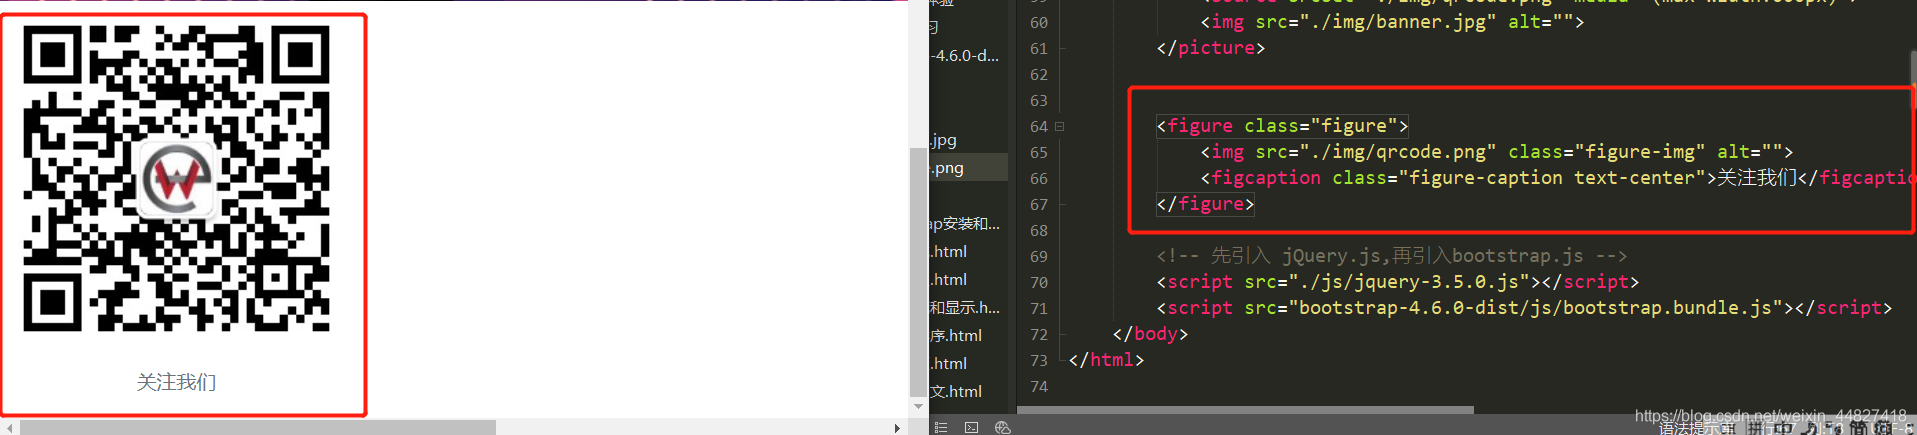Click "./img/qrcode.png" src value on line 65
1917x435 pixels.
point(1398,152)
